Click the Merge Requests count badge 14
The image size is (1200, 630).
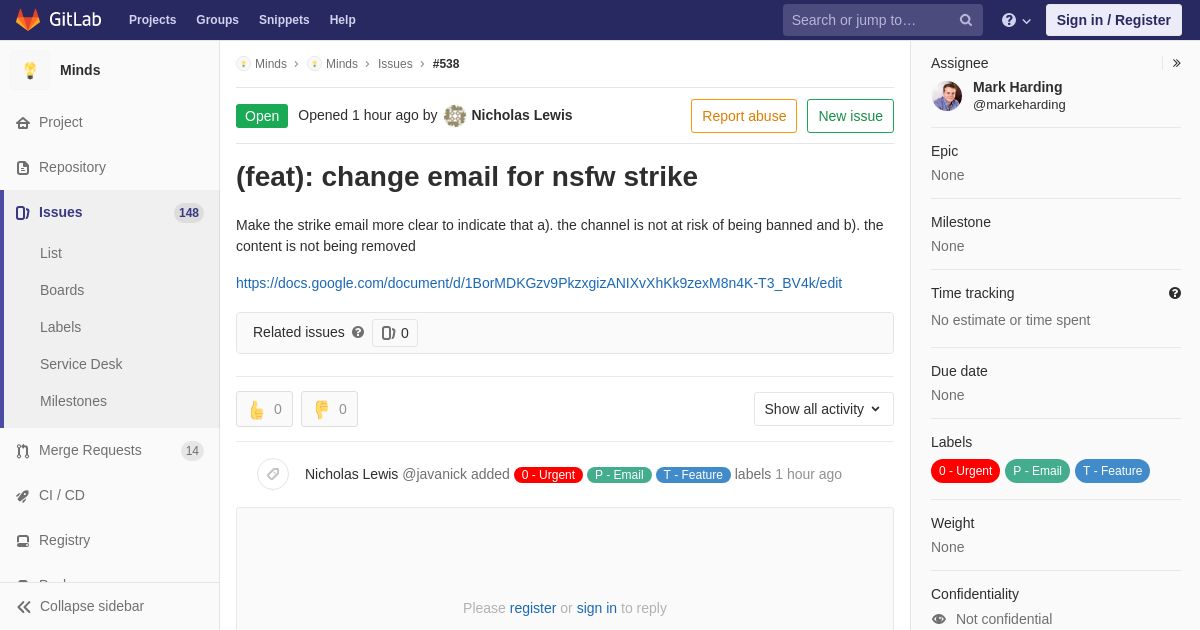192,451
